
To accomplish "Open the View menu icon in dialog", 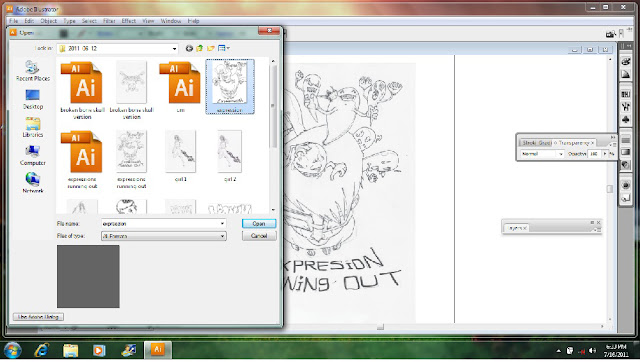I will (x=223, y=48).
